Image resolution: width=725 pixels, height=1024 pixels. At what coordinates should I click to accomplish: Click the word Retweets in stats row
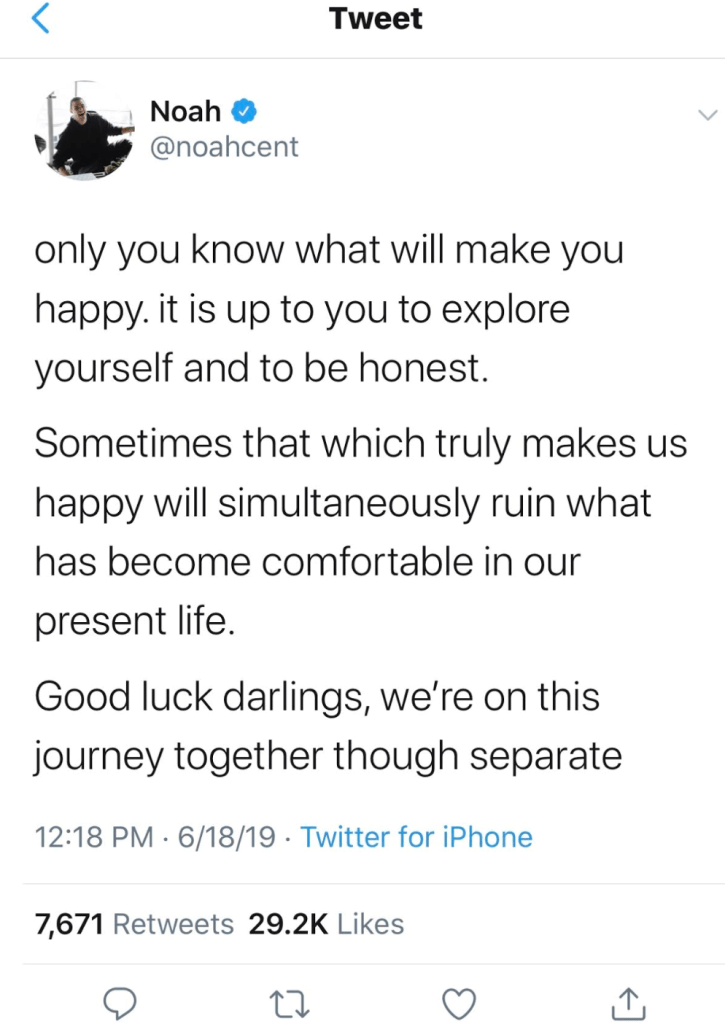pos(174,924)
